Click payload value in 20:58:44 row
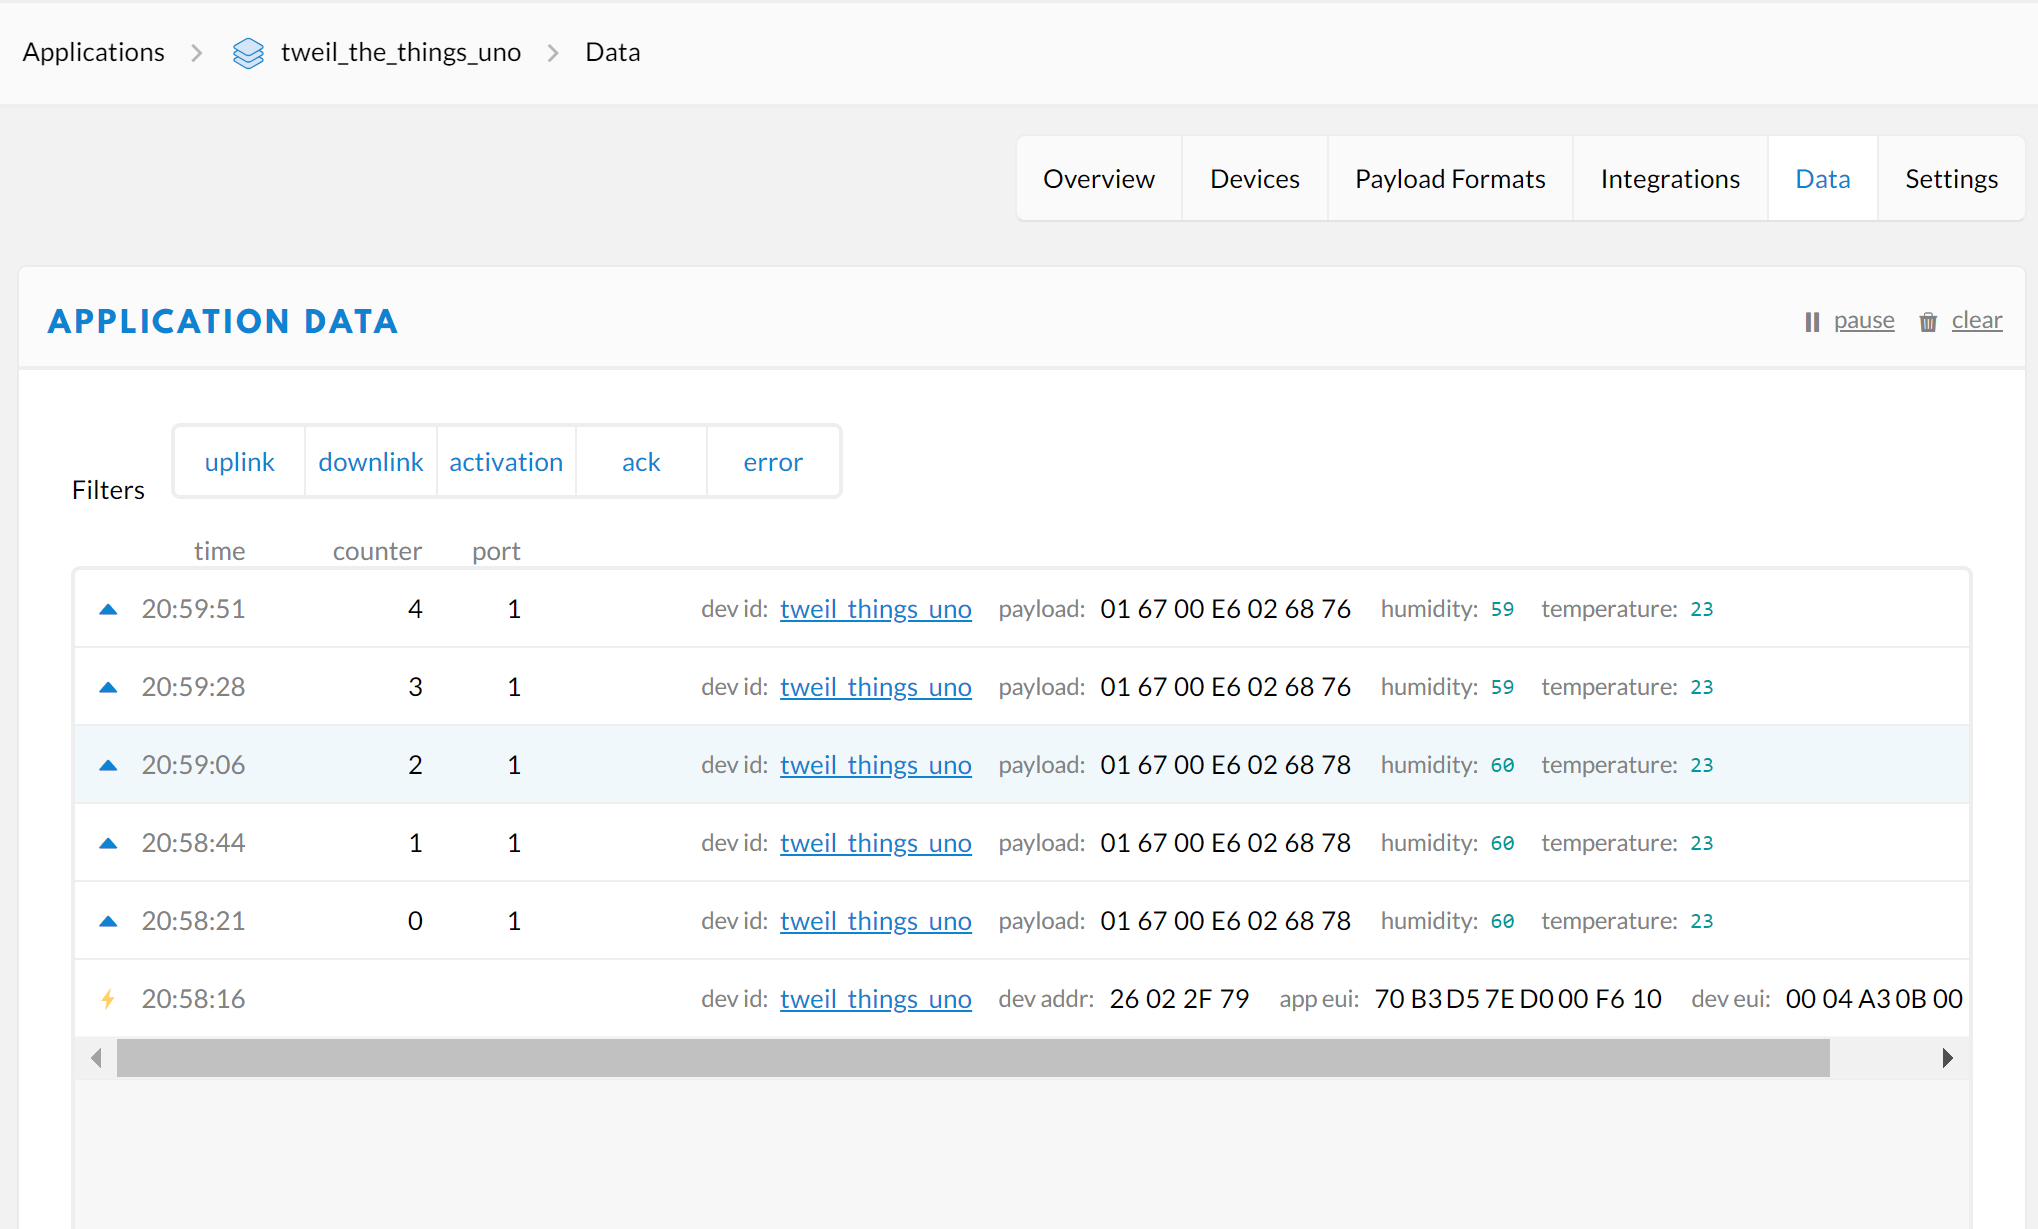This screenshot has width=2038, height=1229. pyautogui.click(x=1225, y=843)
